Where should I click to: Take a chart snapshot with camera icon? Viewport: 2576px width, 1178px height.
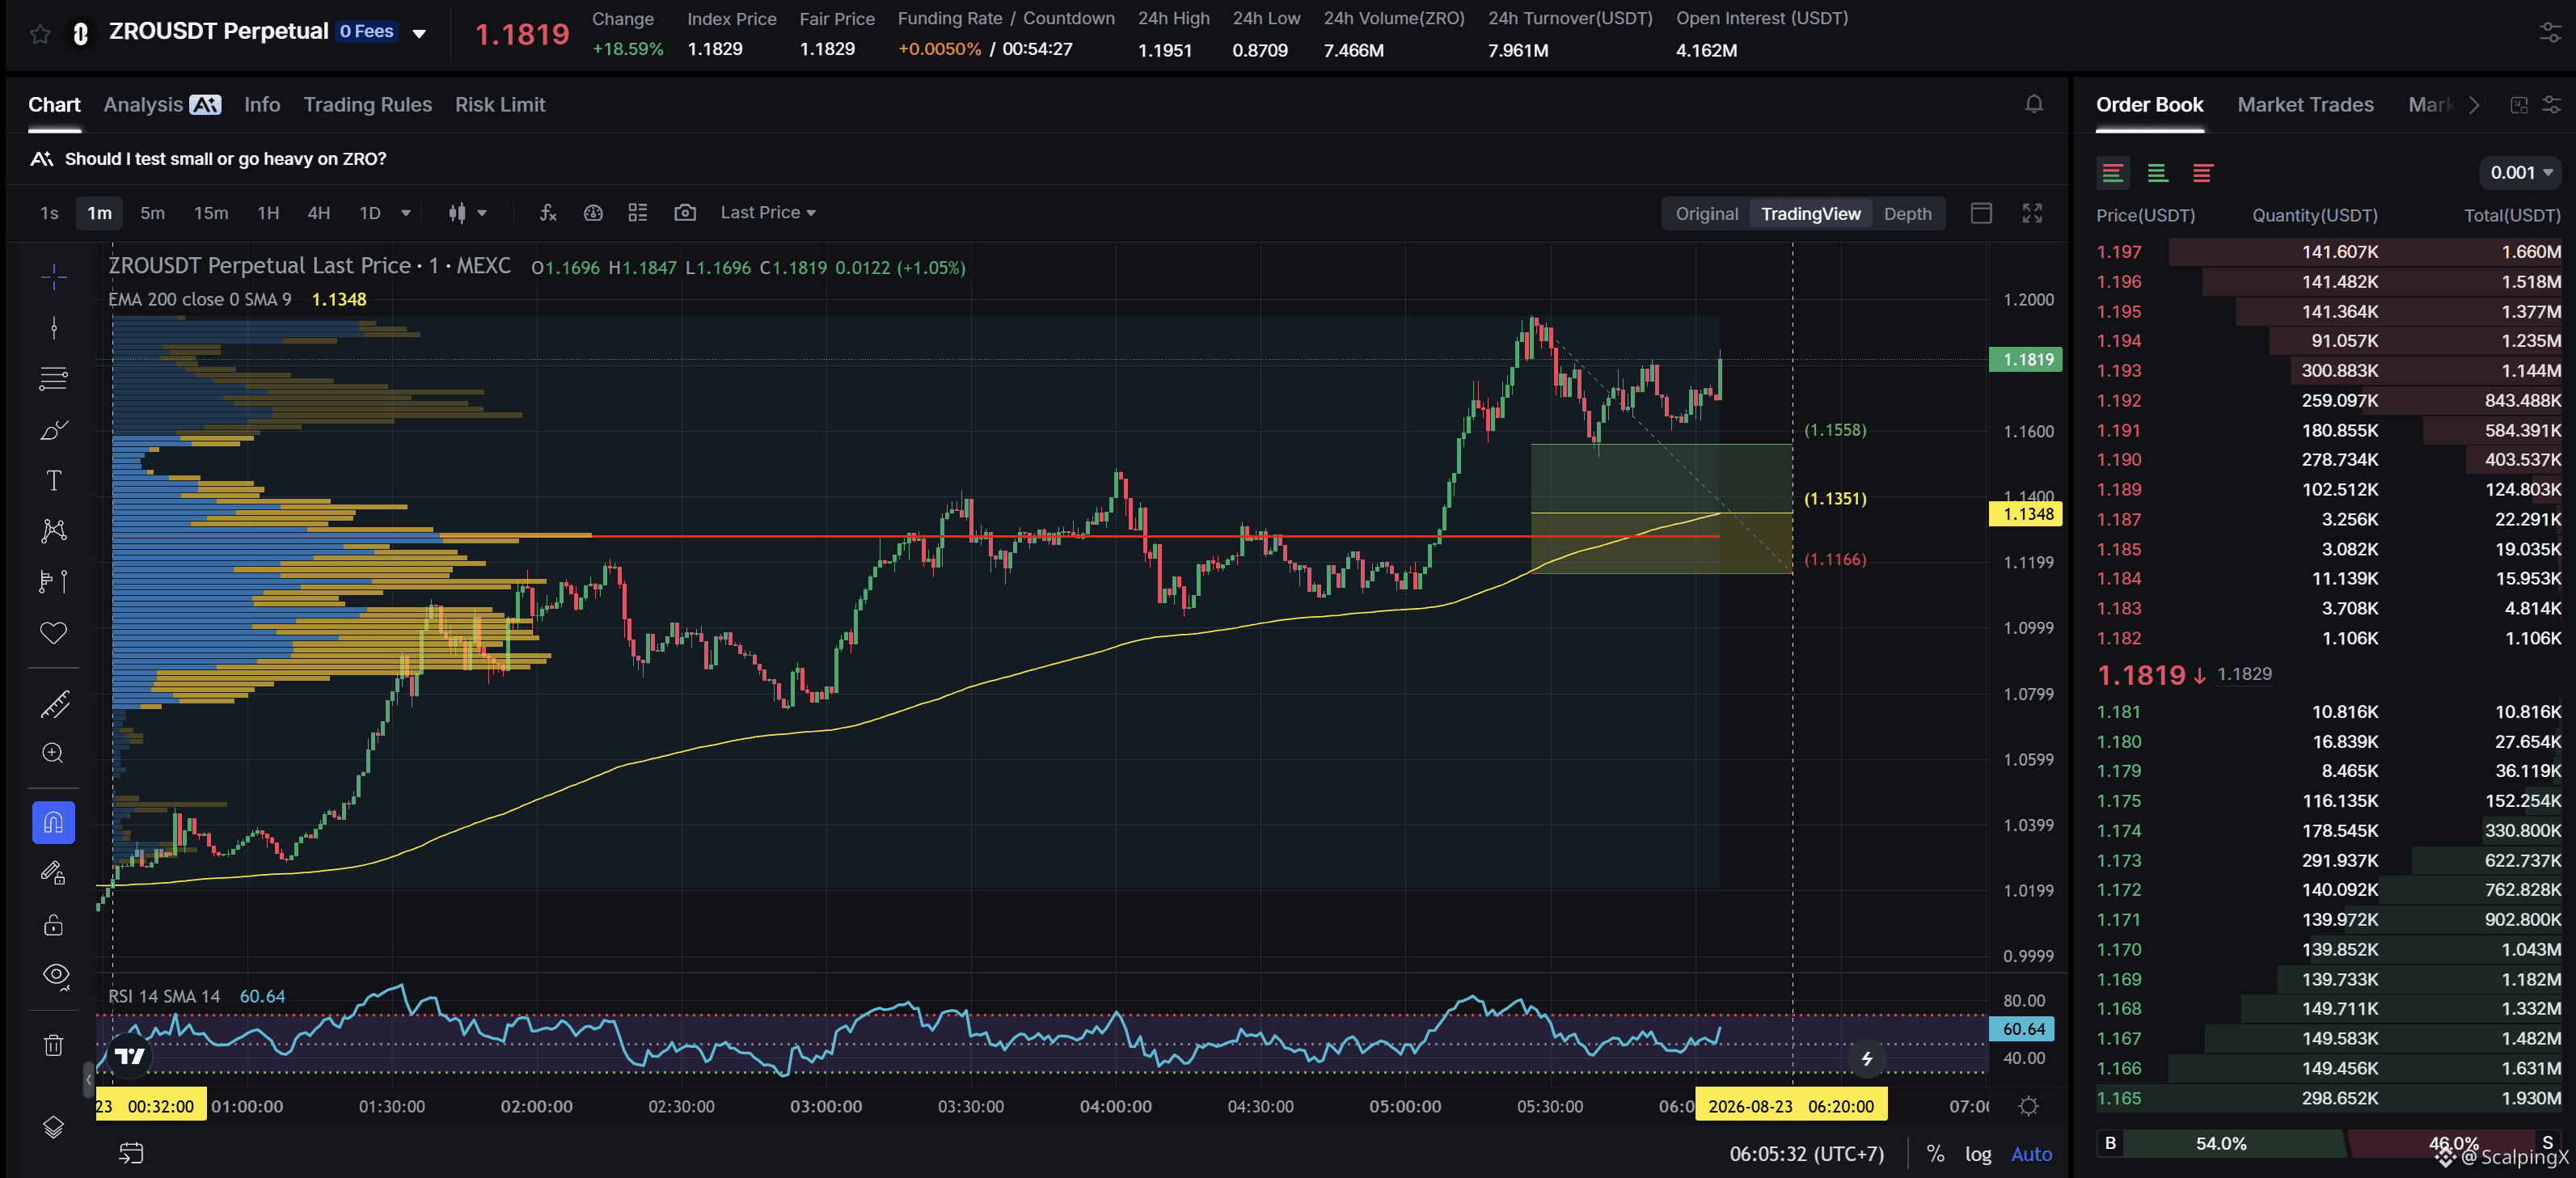pyautogui.click(x=685, y=212)
